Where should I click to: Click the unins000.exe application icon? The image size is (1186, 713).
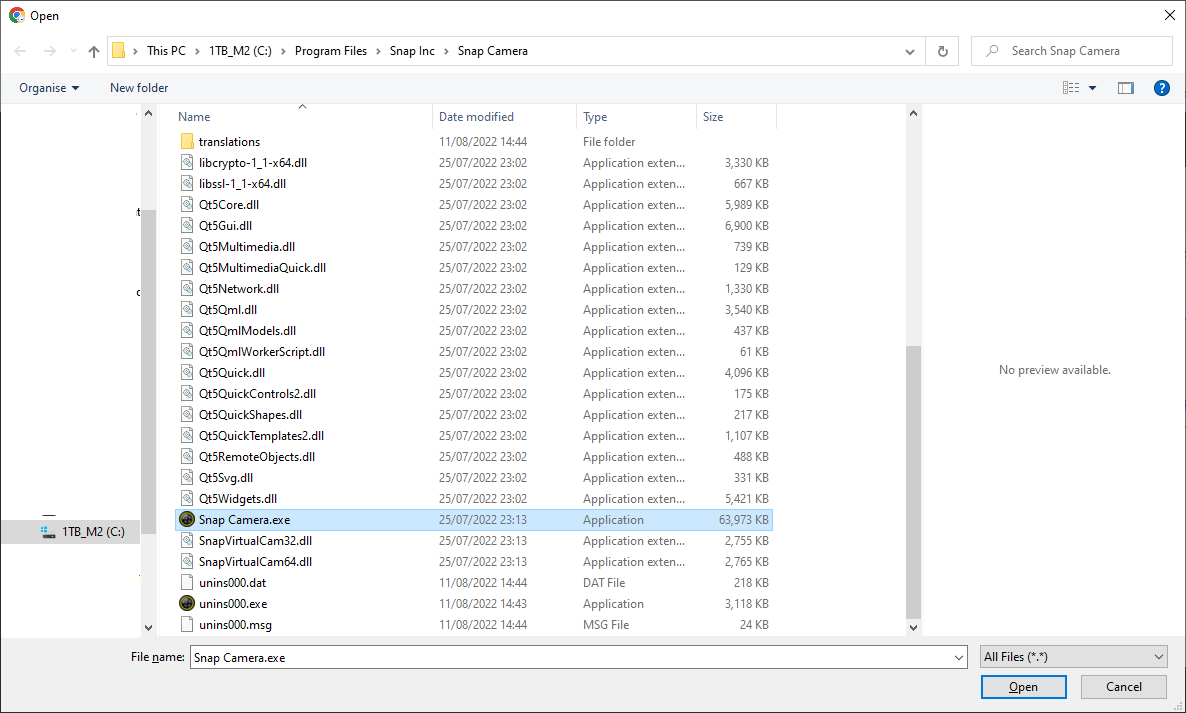(187, 603)
